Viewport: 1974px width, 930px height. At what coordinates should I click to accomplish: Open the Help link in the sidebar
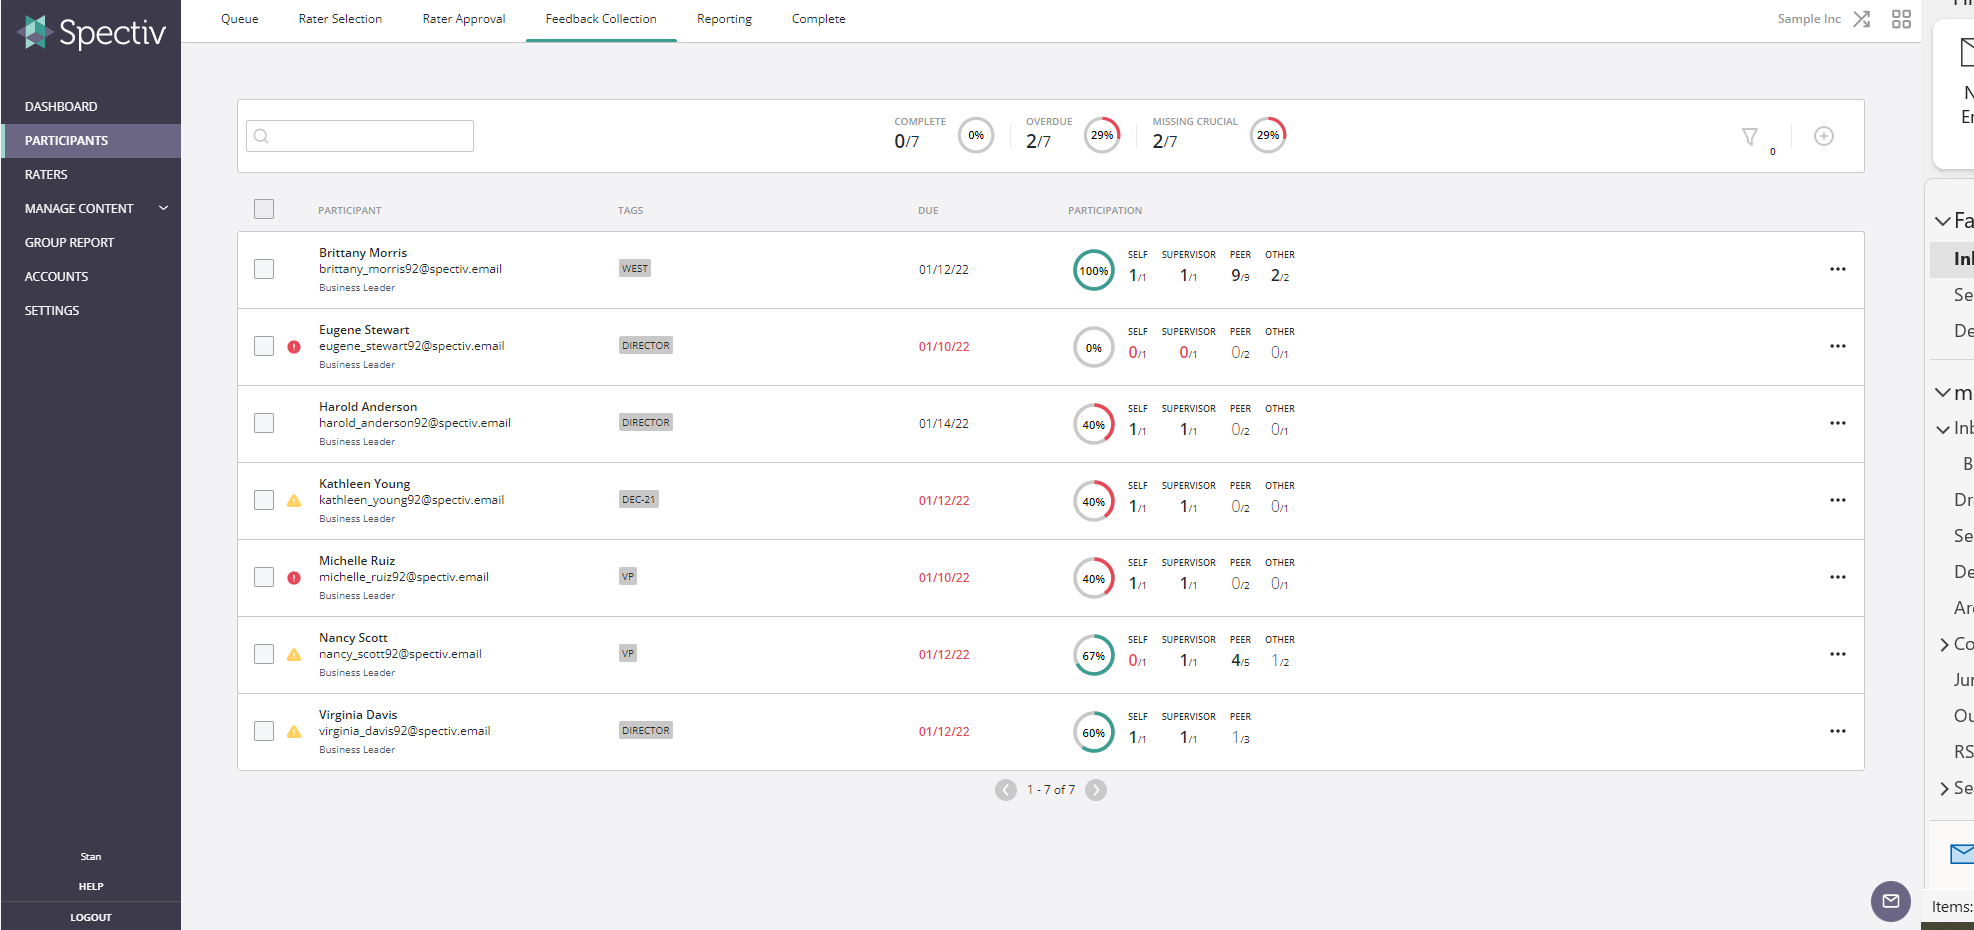90,886
